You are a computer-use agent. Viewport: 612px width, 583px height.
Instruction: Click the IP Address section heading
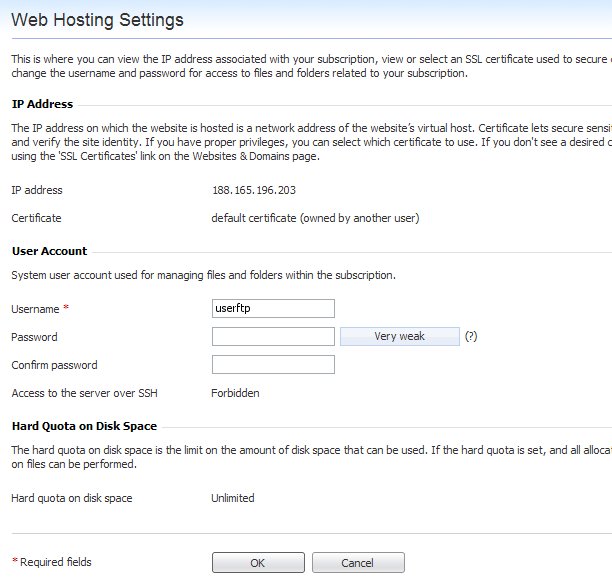click(42, 104)
